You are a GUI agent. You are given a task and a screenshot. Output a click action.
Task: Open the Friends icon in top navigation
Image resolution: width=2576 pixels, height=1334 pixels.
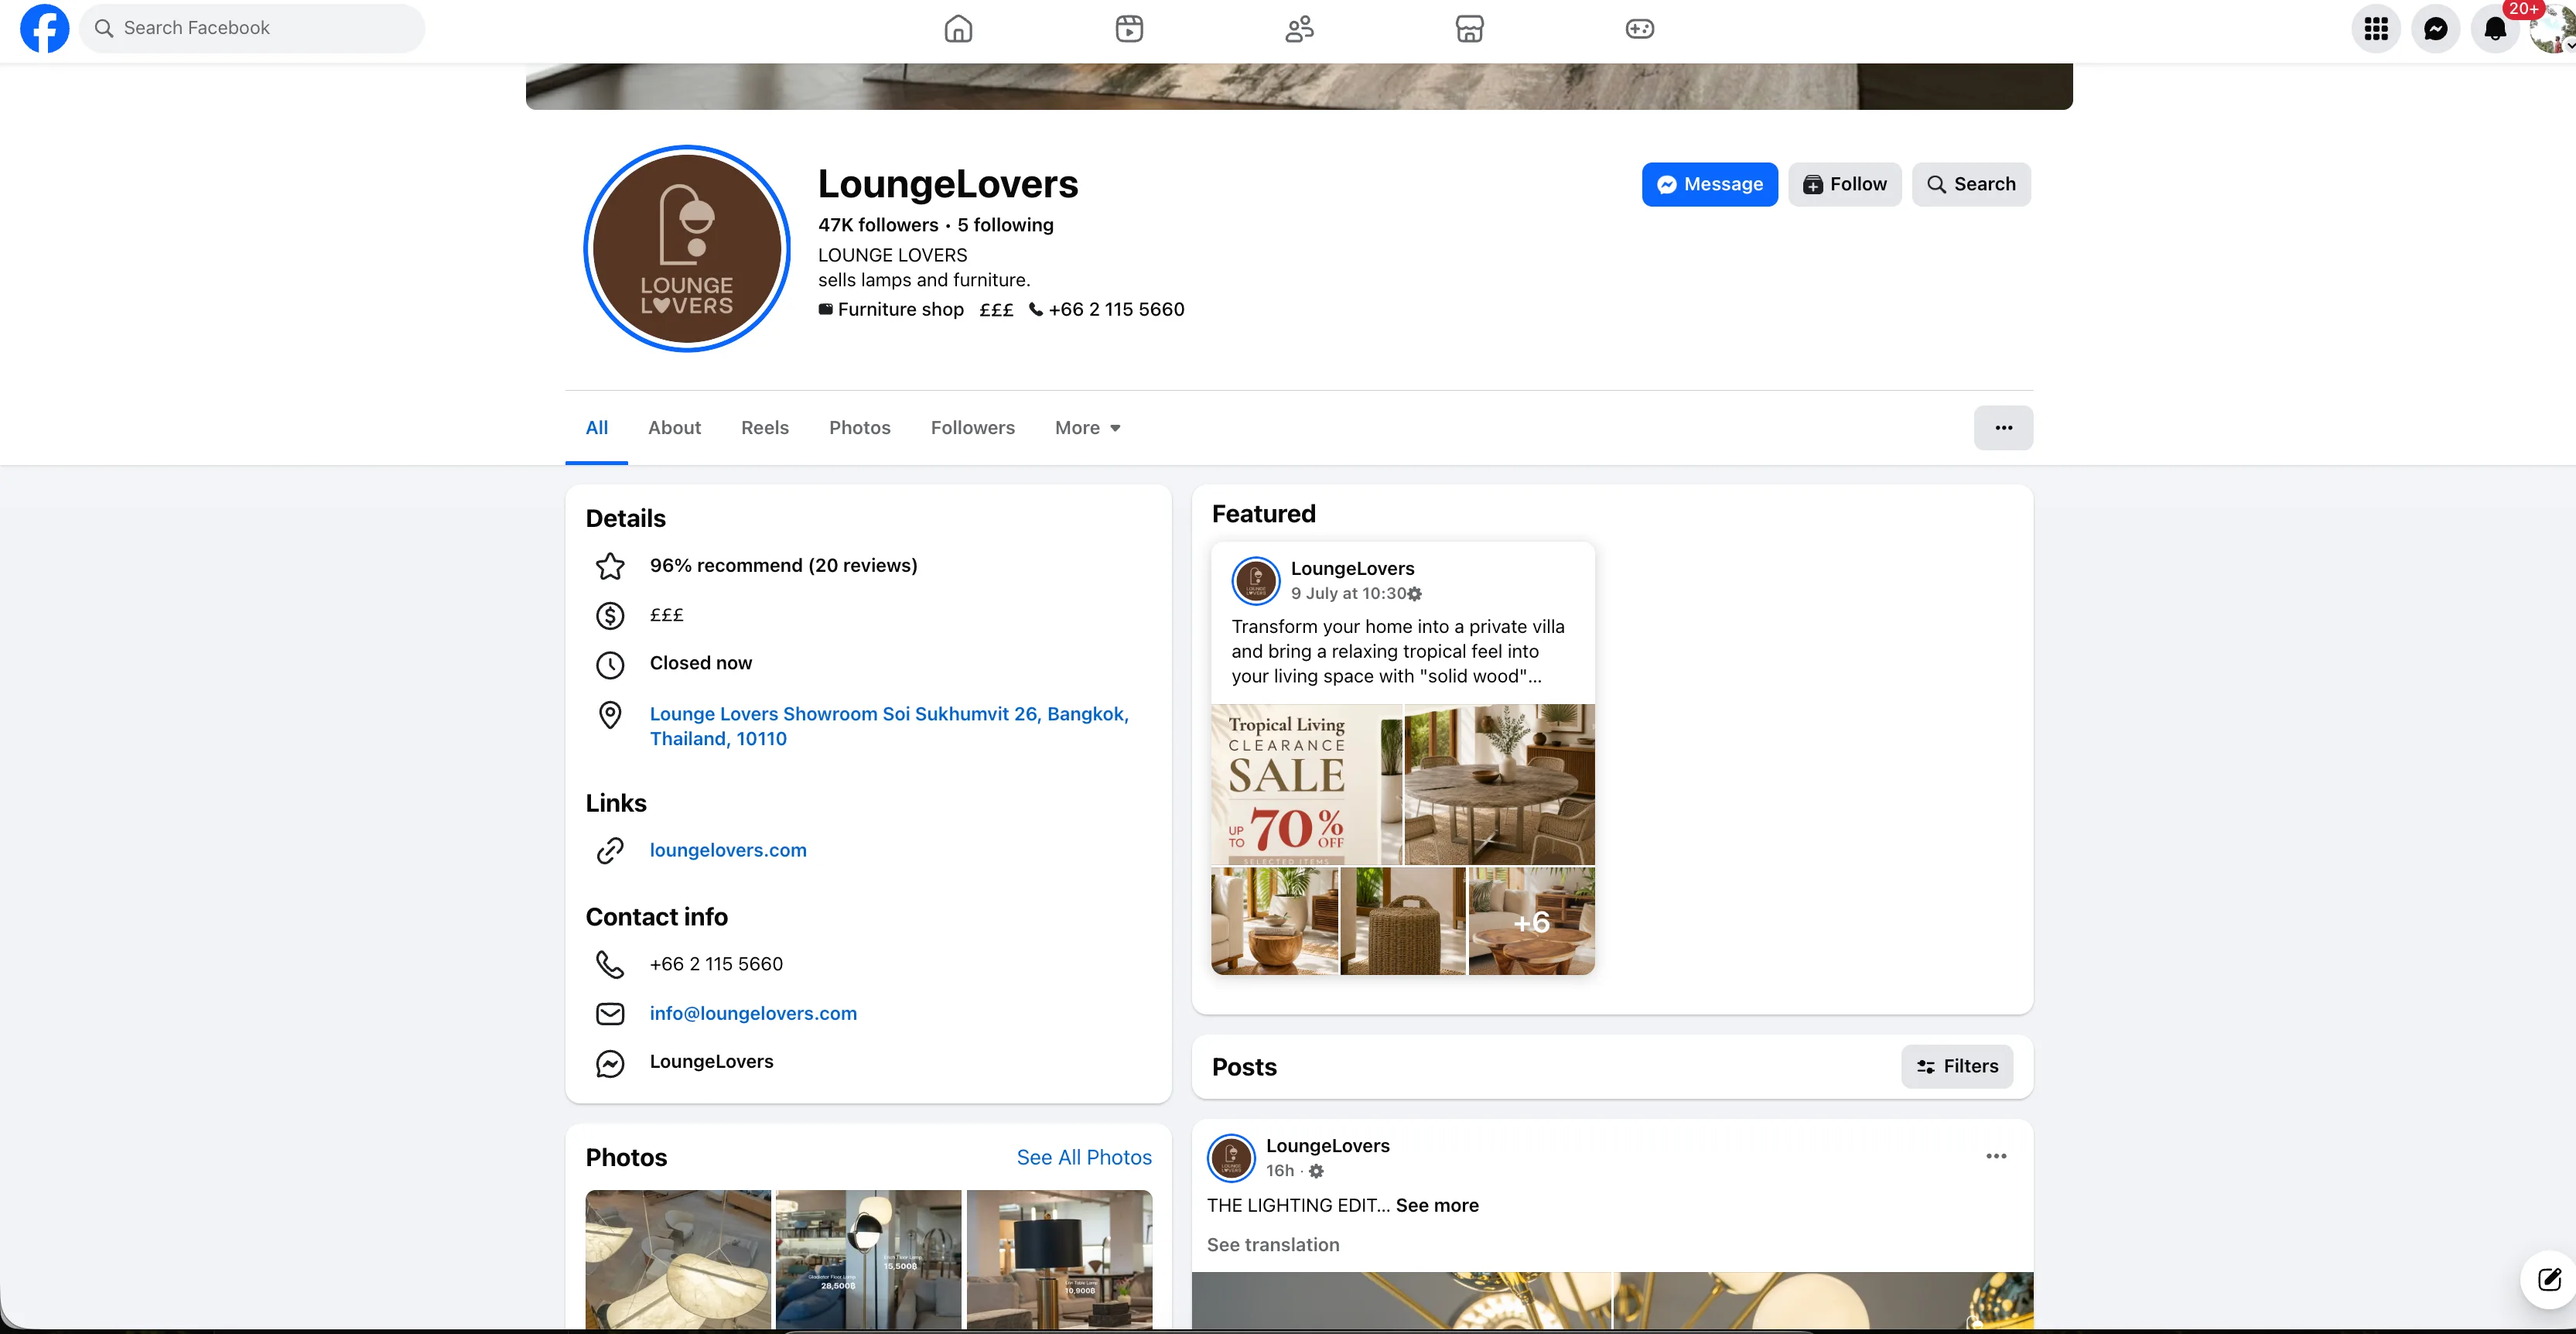(x=1299, y=29)
